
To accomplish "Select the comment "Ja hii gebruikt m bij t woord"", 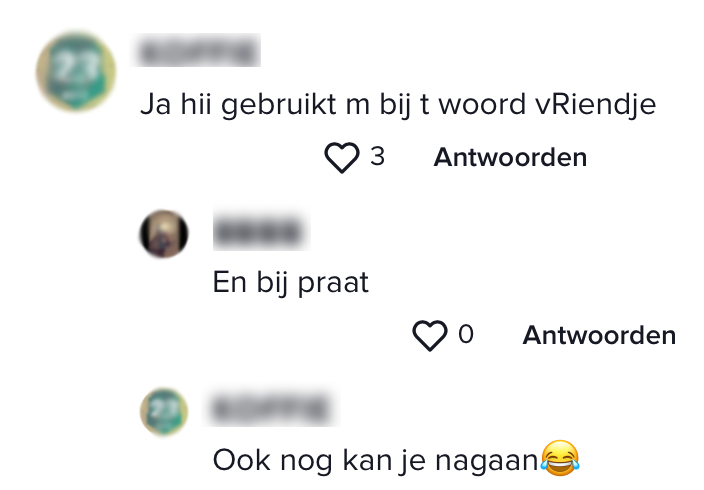I will [333, 105].
